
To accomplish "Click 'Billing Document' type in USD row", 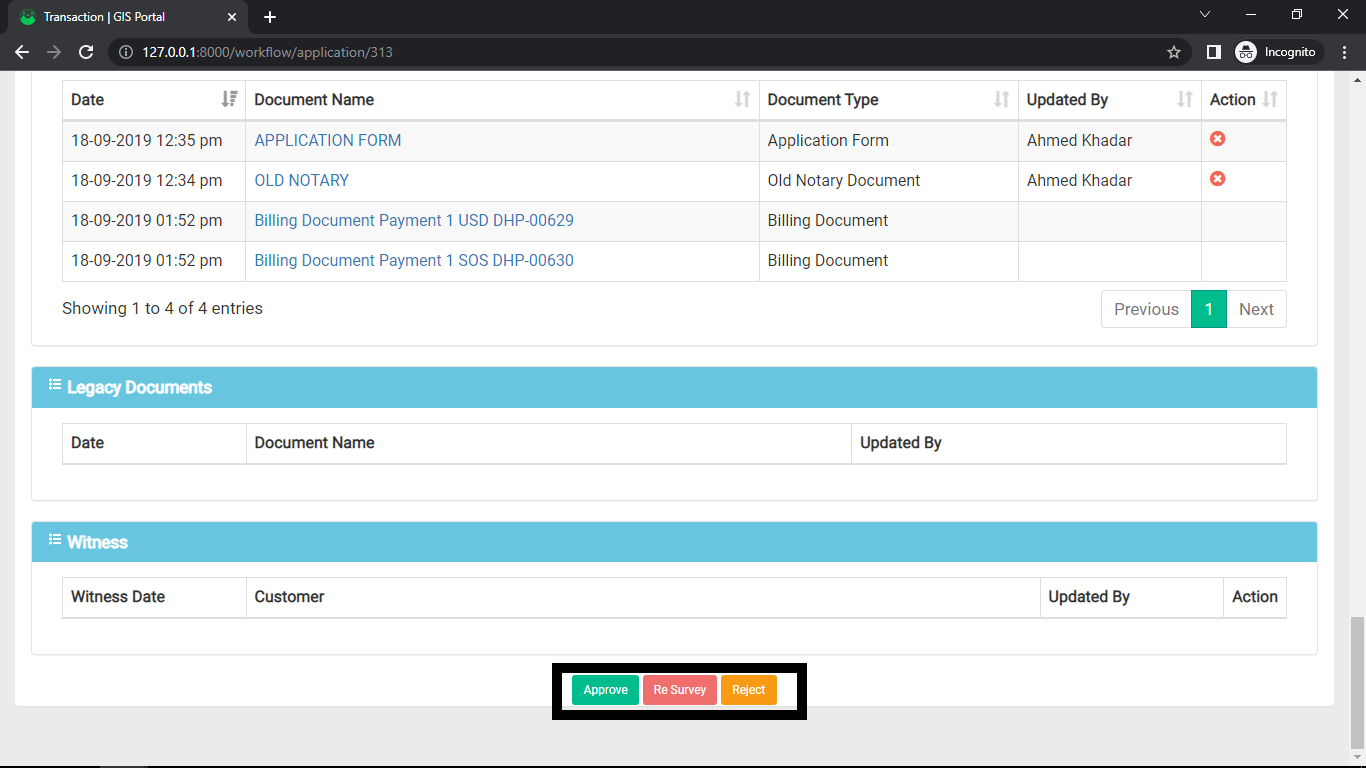I will (828, 220).
